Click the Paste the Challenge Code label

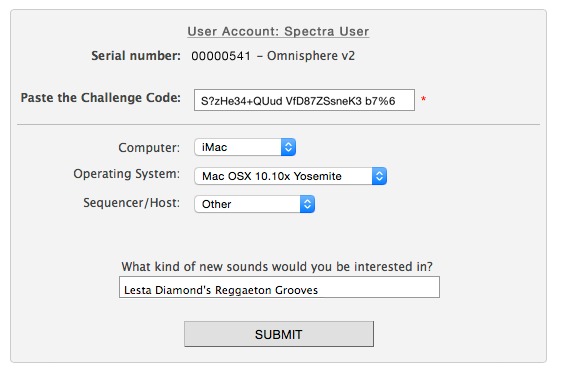point(101,98)
